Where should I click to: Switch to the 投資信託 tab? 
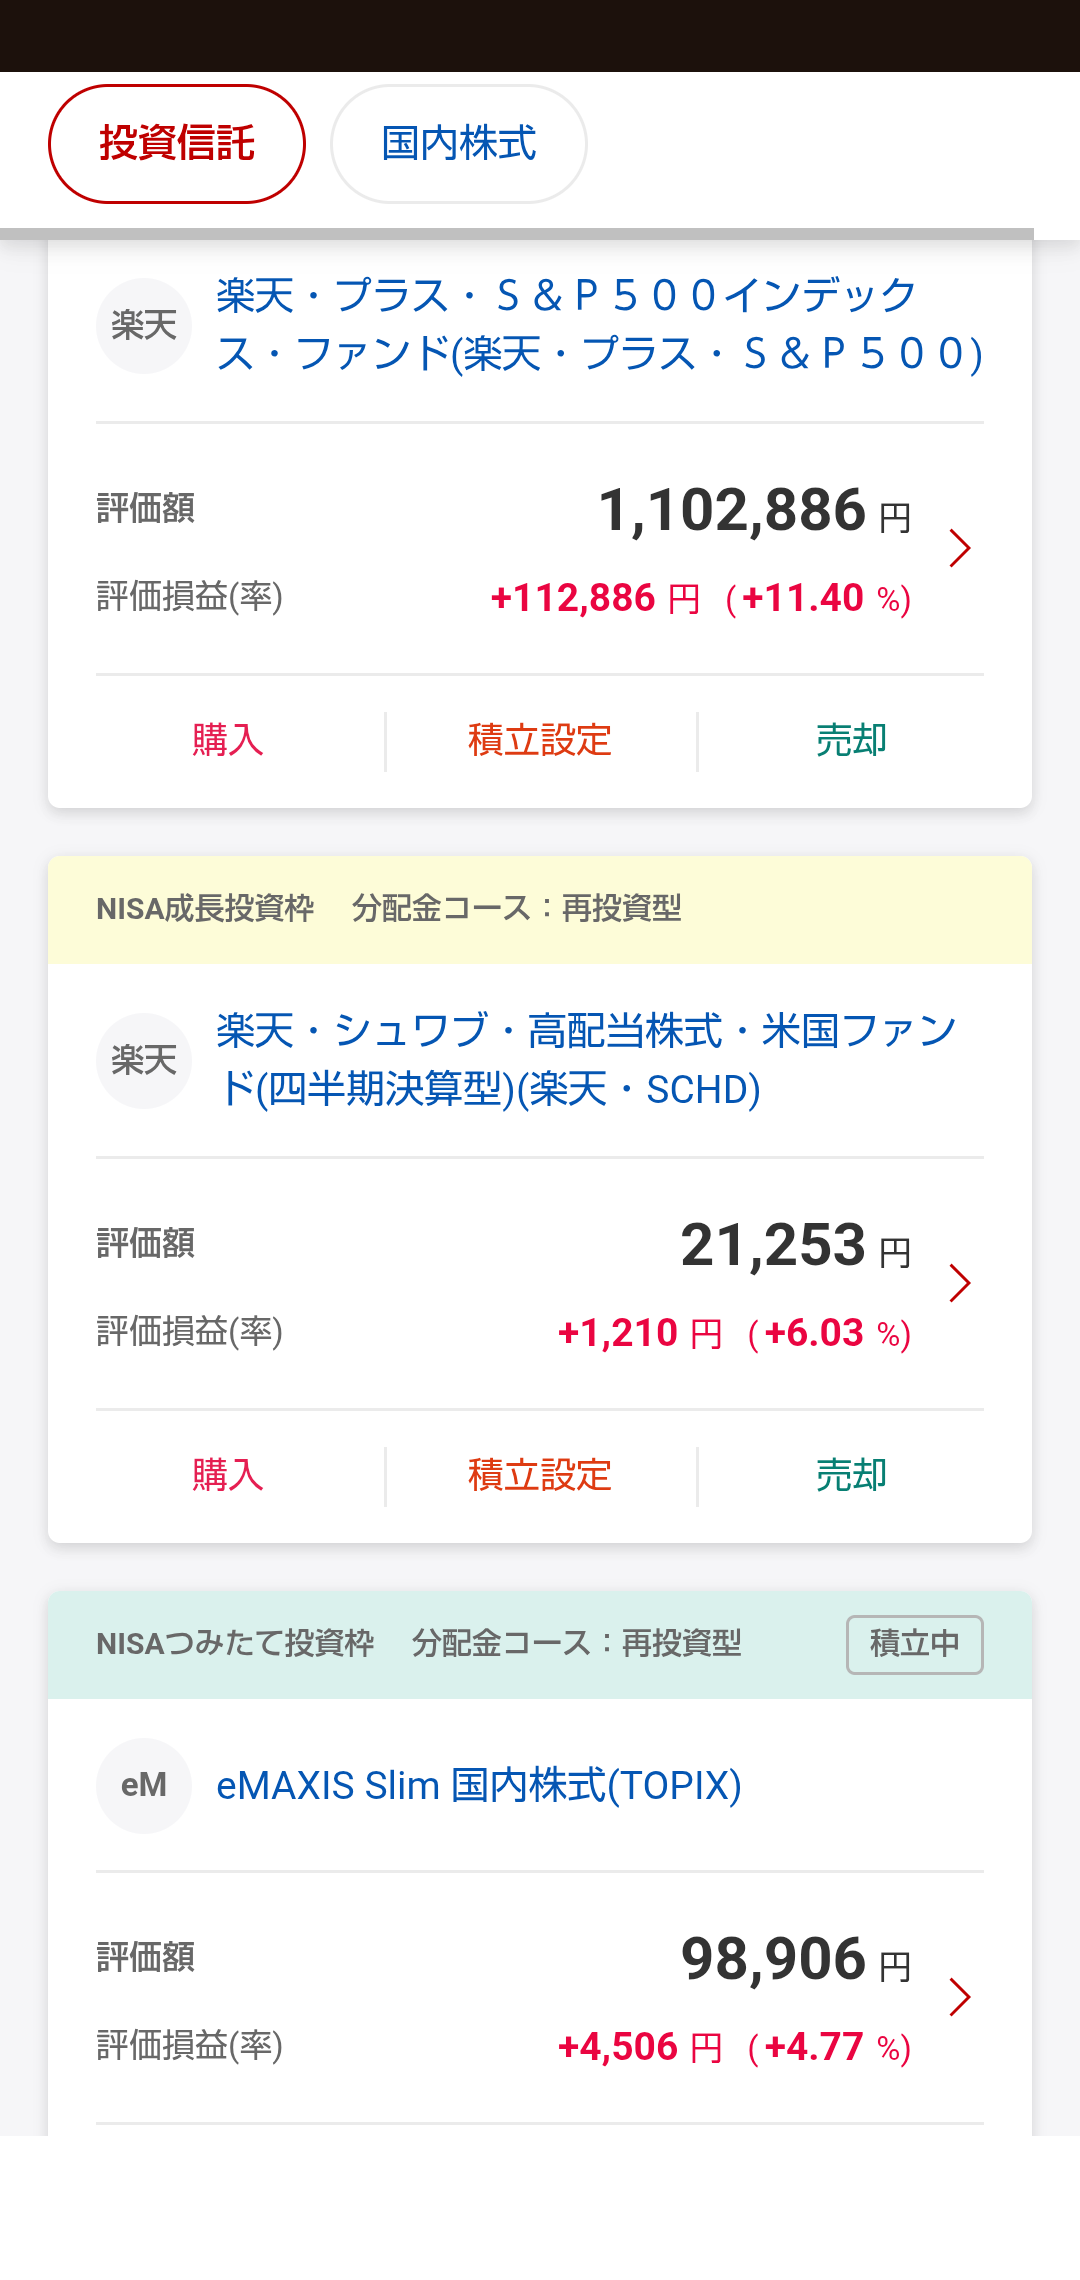coord(177,144)
